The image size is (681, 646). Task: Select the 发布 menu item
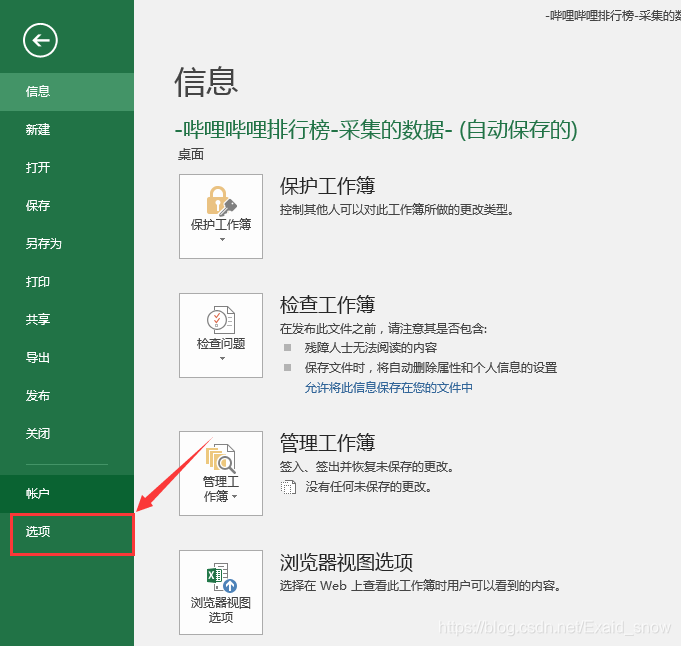coord(67,395)
